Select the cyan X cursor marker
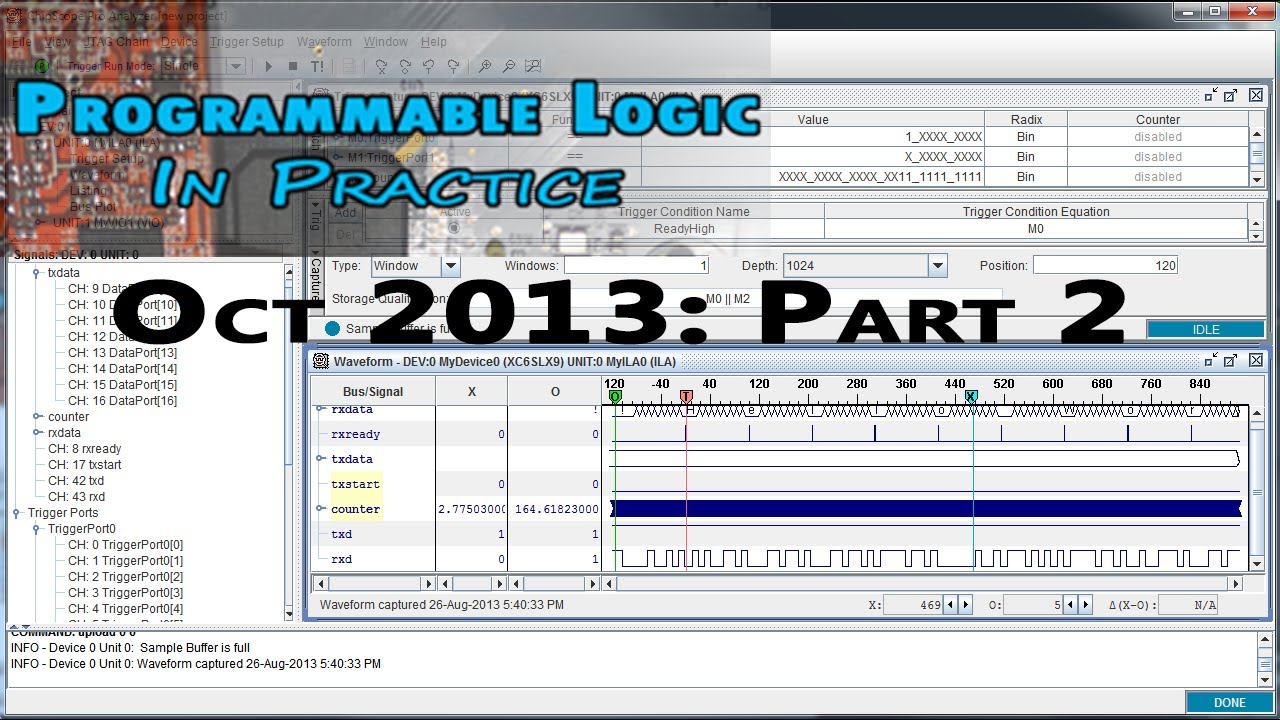Image resolution: width=1280 pixels, height=720 pixels. point(971,397)
